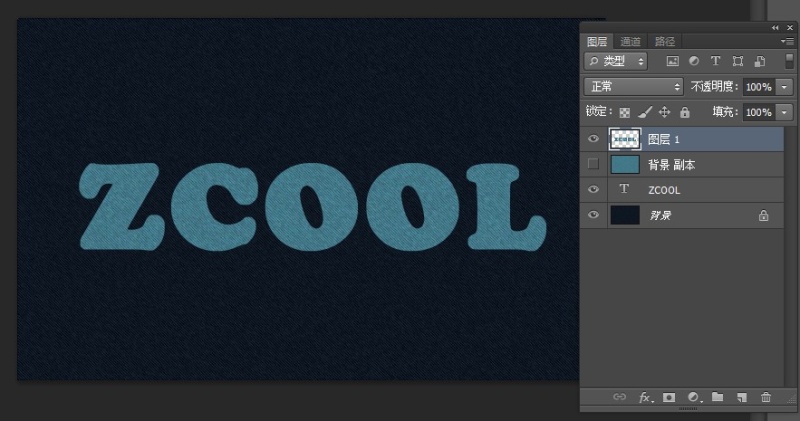Lock transparent pixels icon
This screenshot has height=421, width=800.
coord(625,113)
